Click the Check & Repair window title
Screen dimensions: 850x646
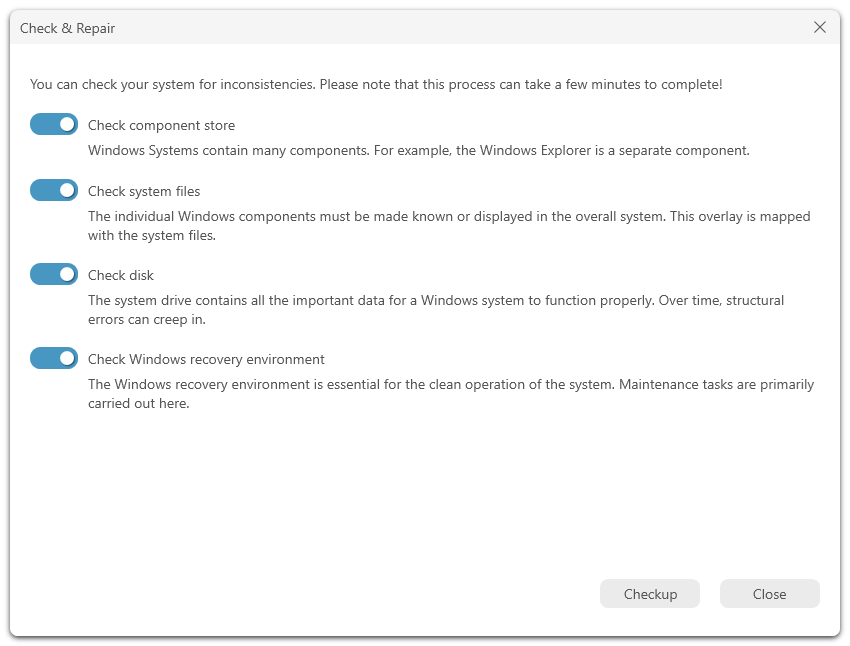(67, 28)
